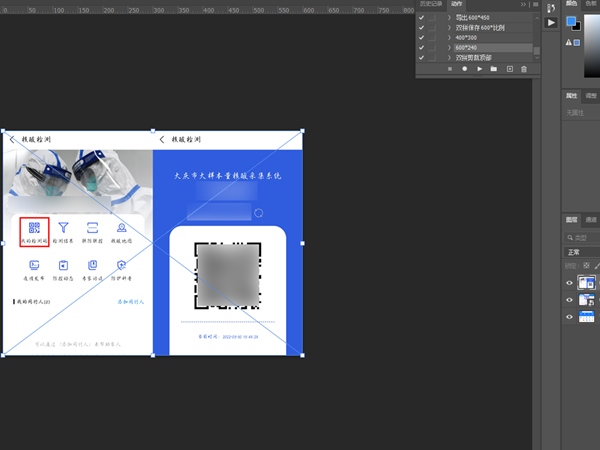Play the selected action in Actions panel footer
The image size is (600, 450).
(479, 69)
